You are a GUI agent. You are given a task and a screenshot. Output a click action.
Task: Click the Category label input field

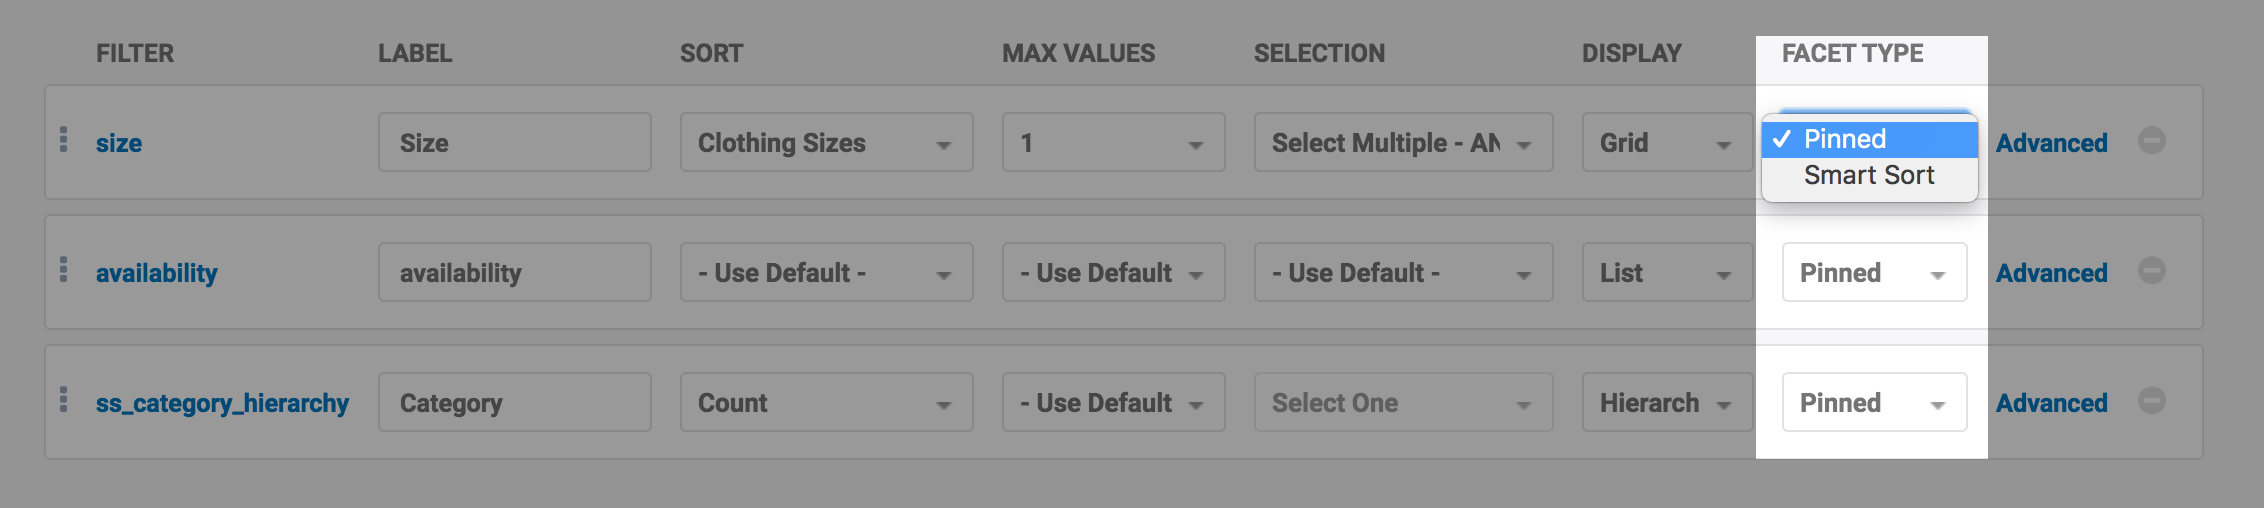point(514,403)
